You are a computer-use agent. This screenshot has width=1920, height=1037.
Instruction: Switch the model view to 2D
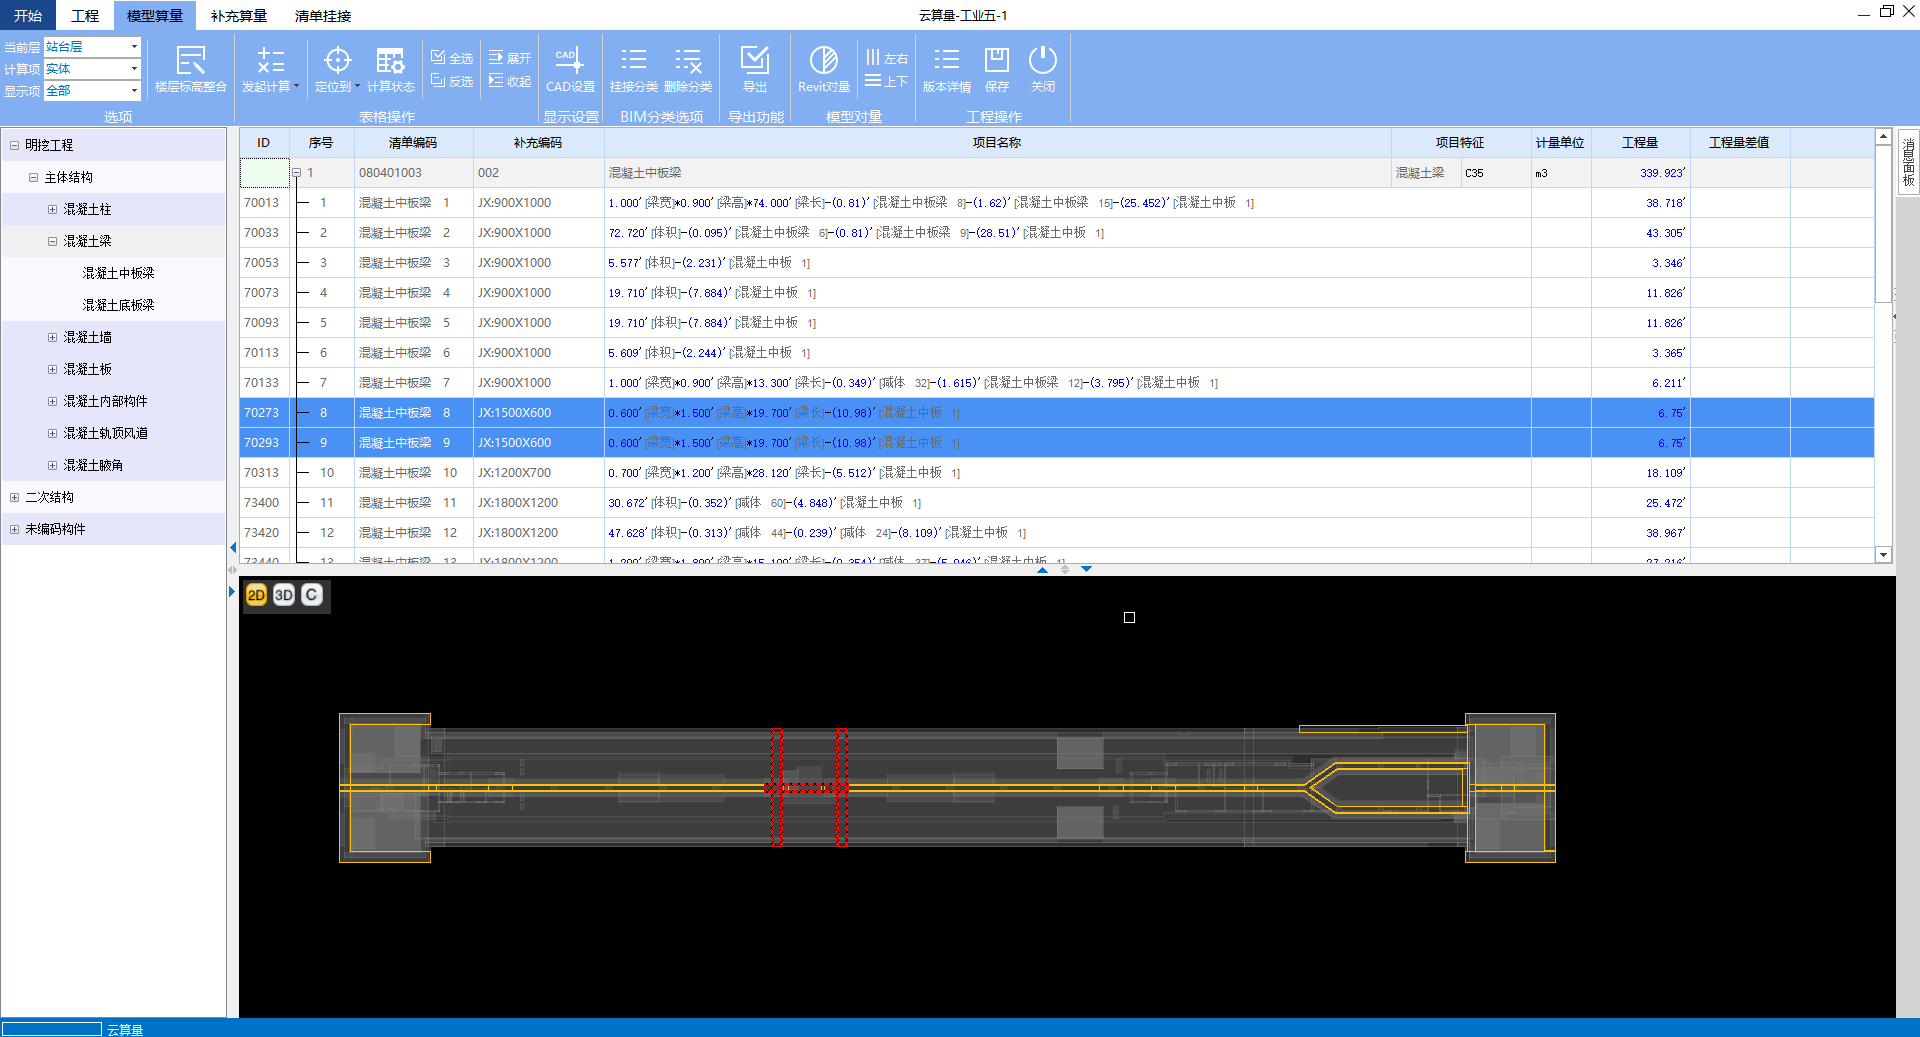(256, 595)
